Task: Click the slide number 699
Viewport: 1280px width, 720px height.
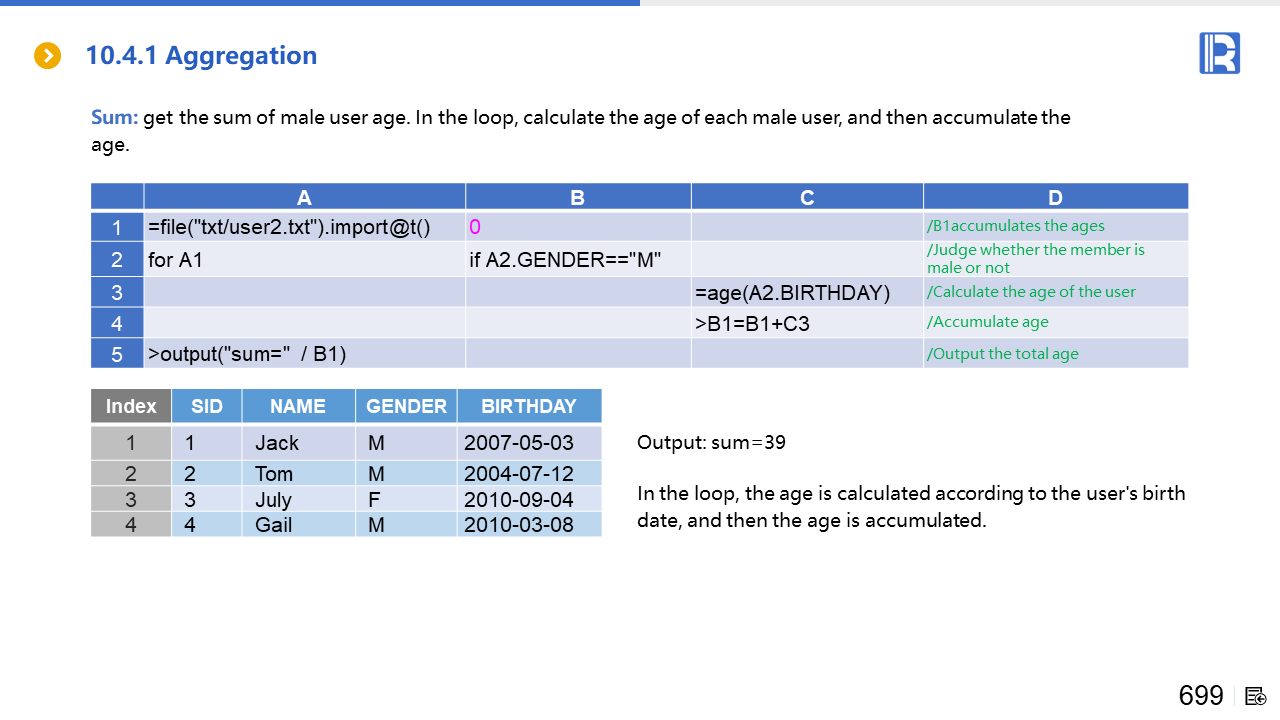Action: point(1200,696)
